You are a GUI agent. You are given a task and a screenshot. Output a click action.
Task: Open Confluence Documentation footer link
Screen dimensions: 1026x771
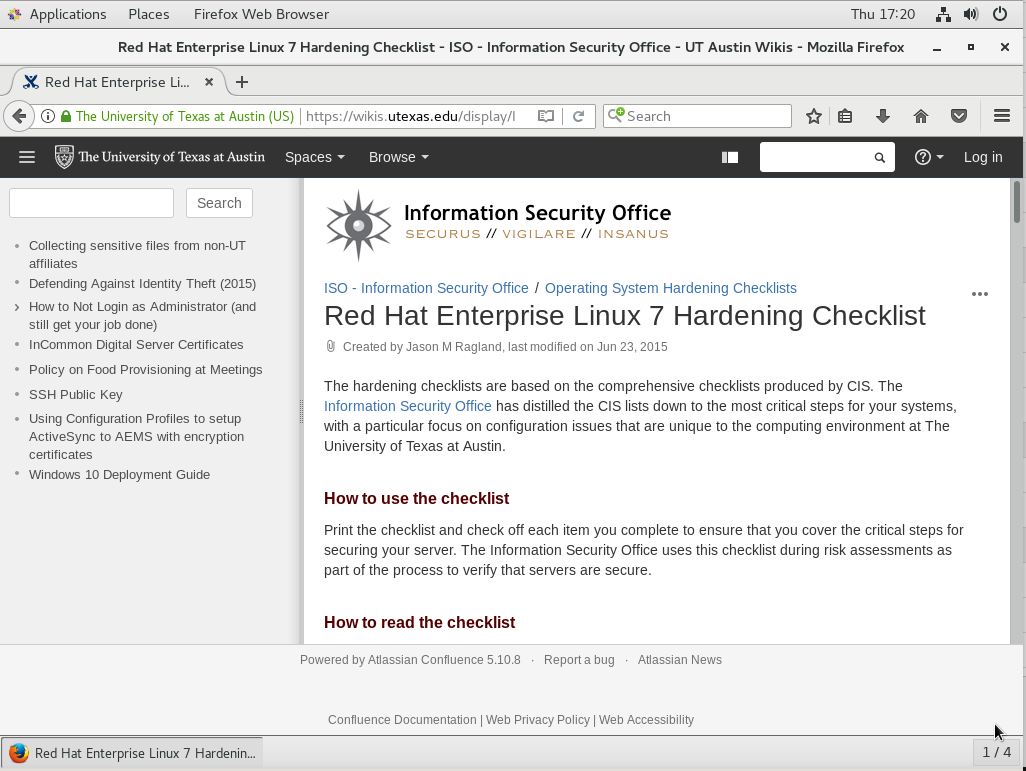[x=402, y=720]
